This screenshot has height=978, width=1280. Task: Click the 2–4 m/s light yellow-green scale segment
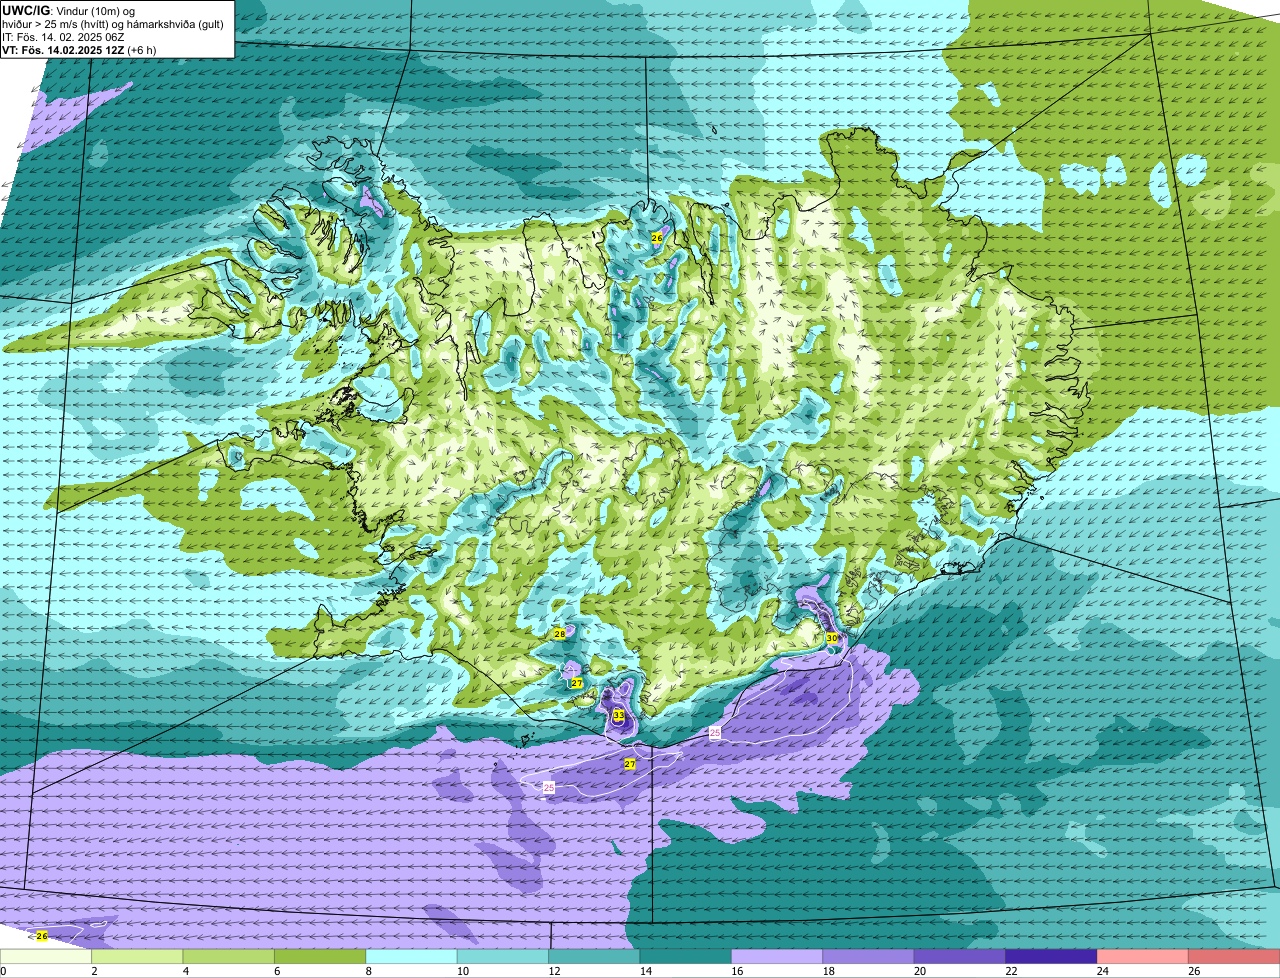[x=137, y=957]
